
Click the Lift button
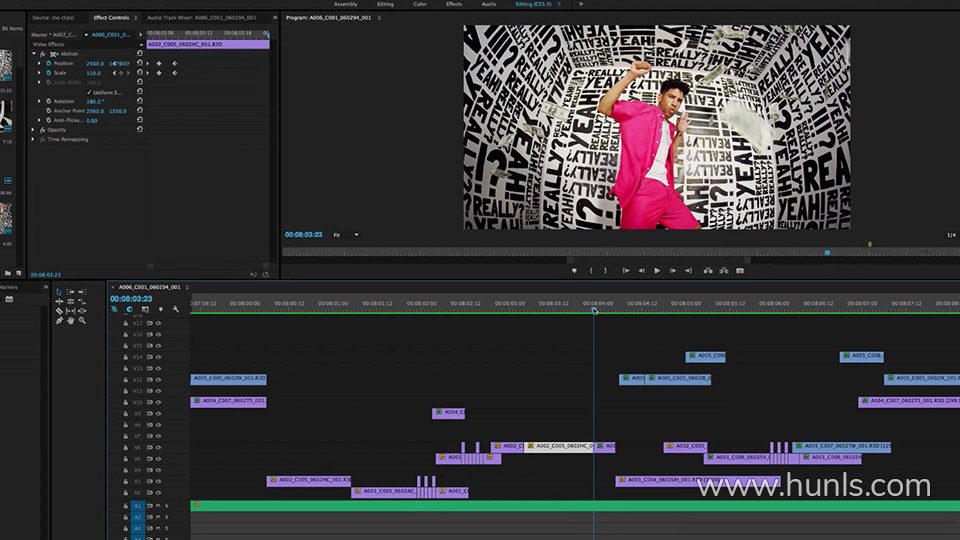tap(708, 271)
